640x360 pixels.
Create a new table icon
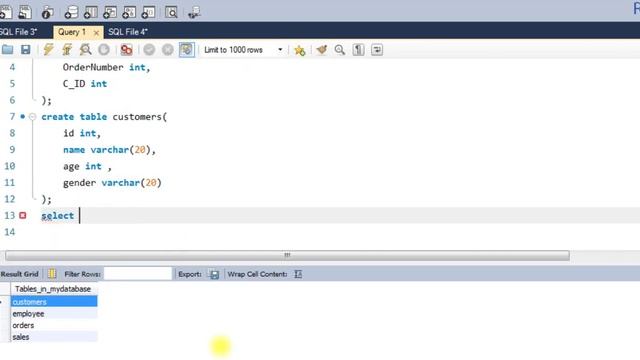pyautogui.click(x=90, y=13)
